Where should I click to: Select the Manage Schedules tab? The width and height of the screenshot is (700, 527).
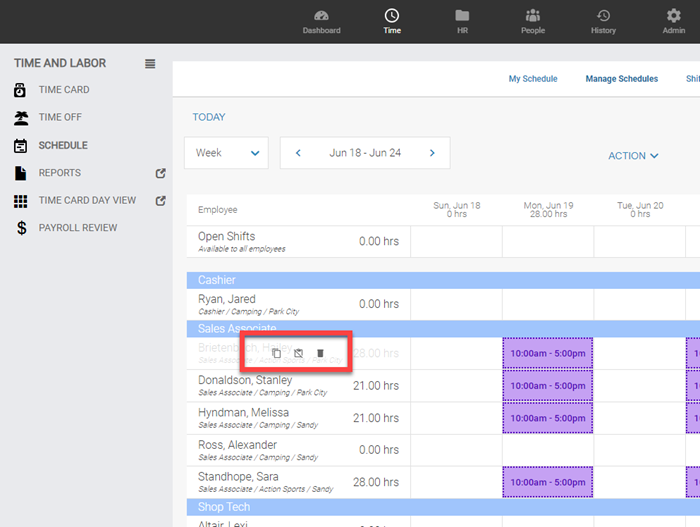click(x=621, y=79)
